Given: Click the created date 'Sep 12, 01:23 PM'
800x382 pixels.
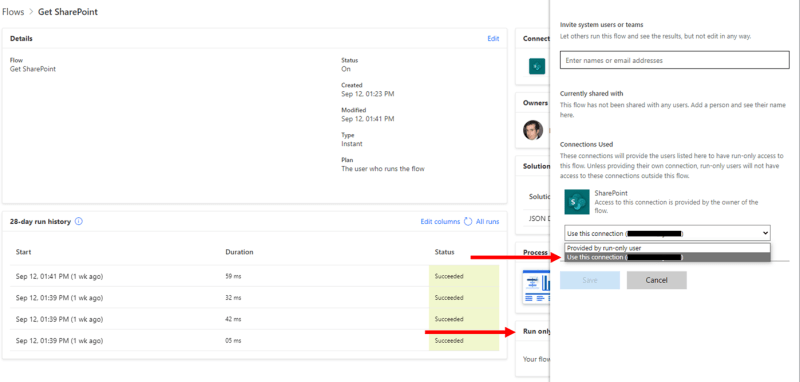Looking at the screenshot, I should pos(368,94).
